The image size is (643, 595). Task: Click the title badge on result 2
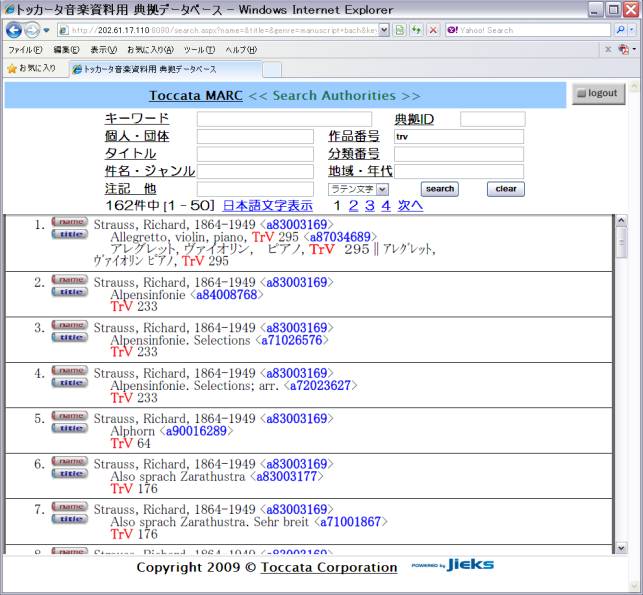[x=70, y=292]
